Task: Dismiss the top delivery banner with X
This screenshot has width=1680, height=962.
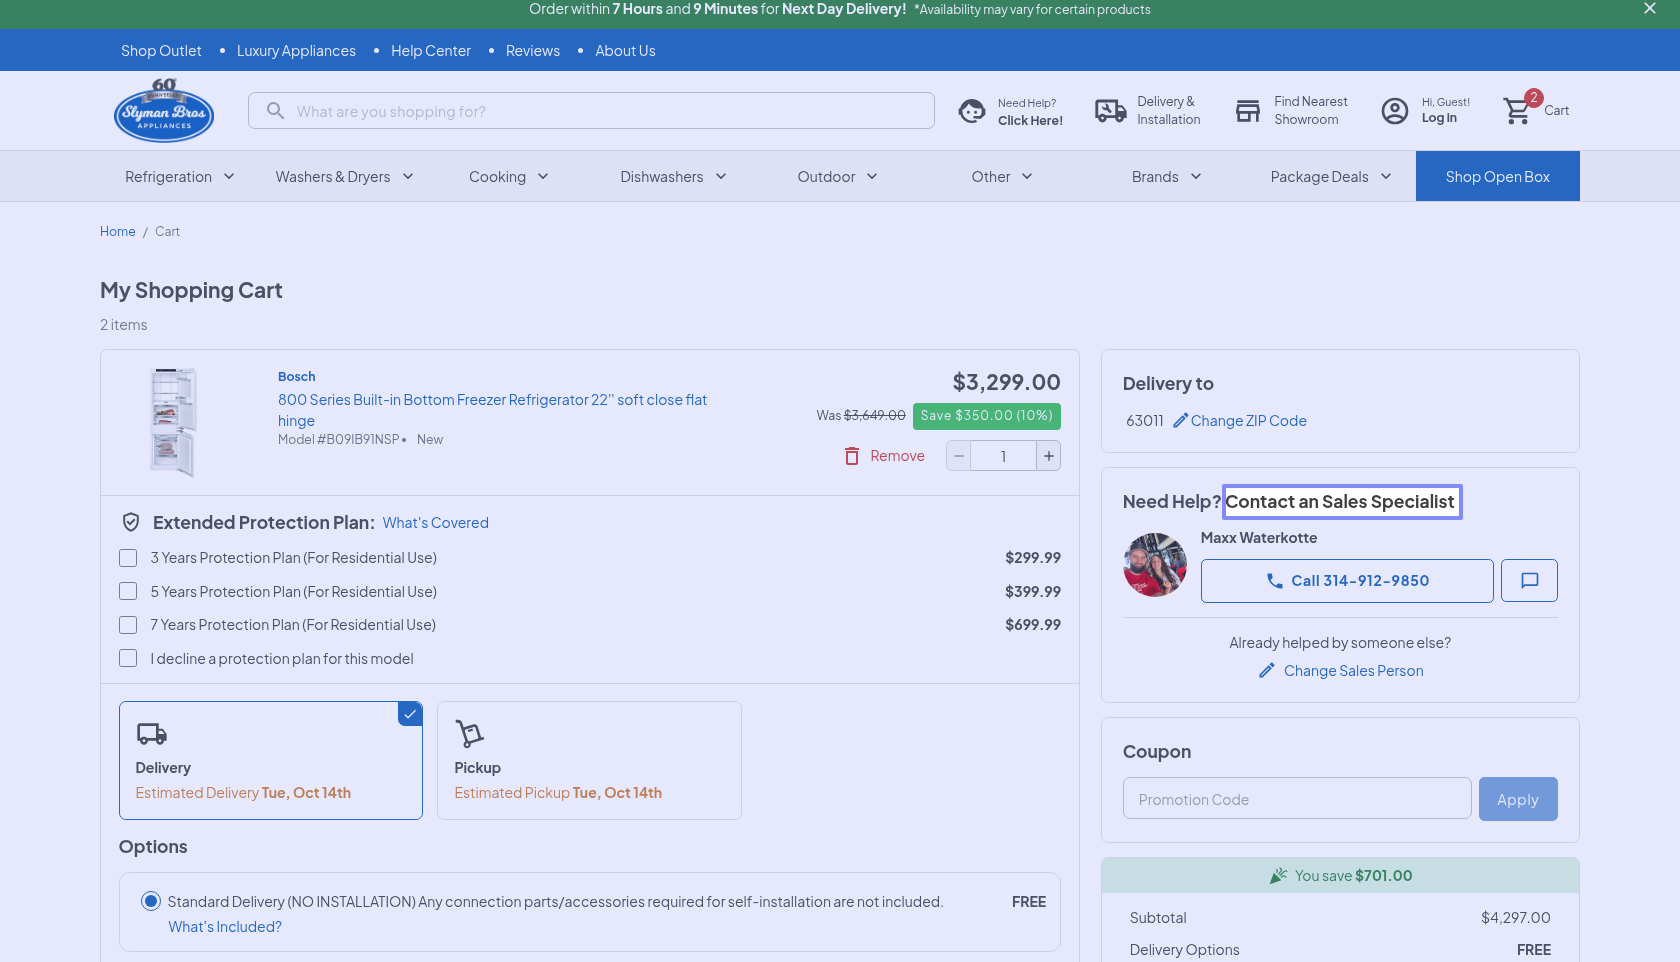Action: tap(1649, 9)
